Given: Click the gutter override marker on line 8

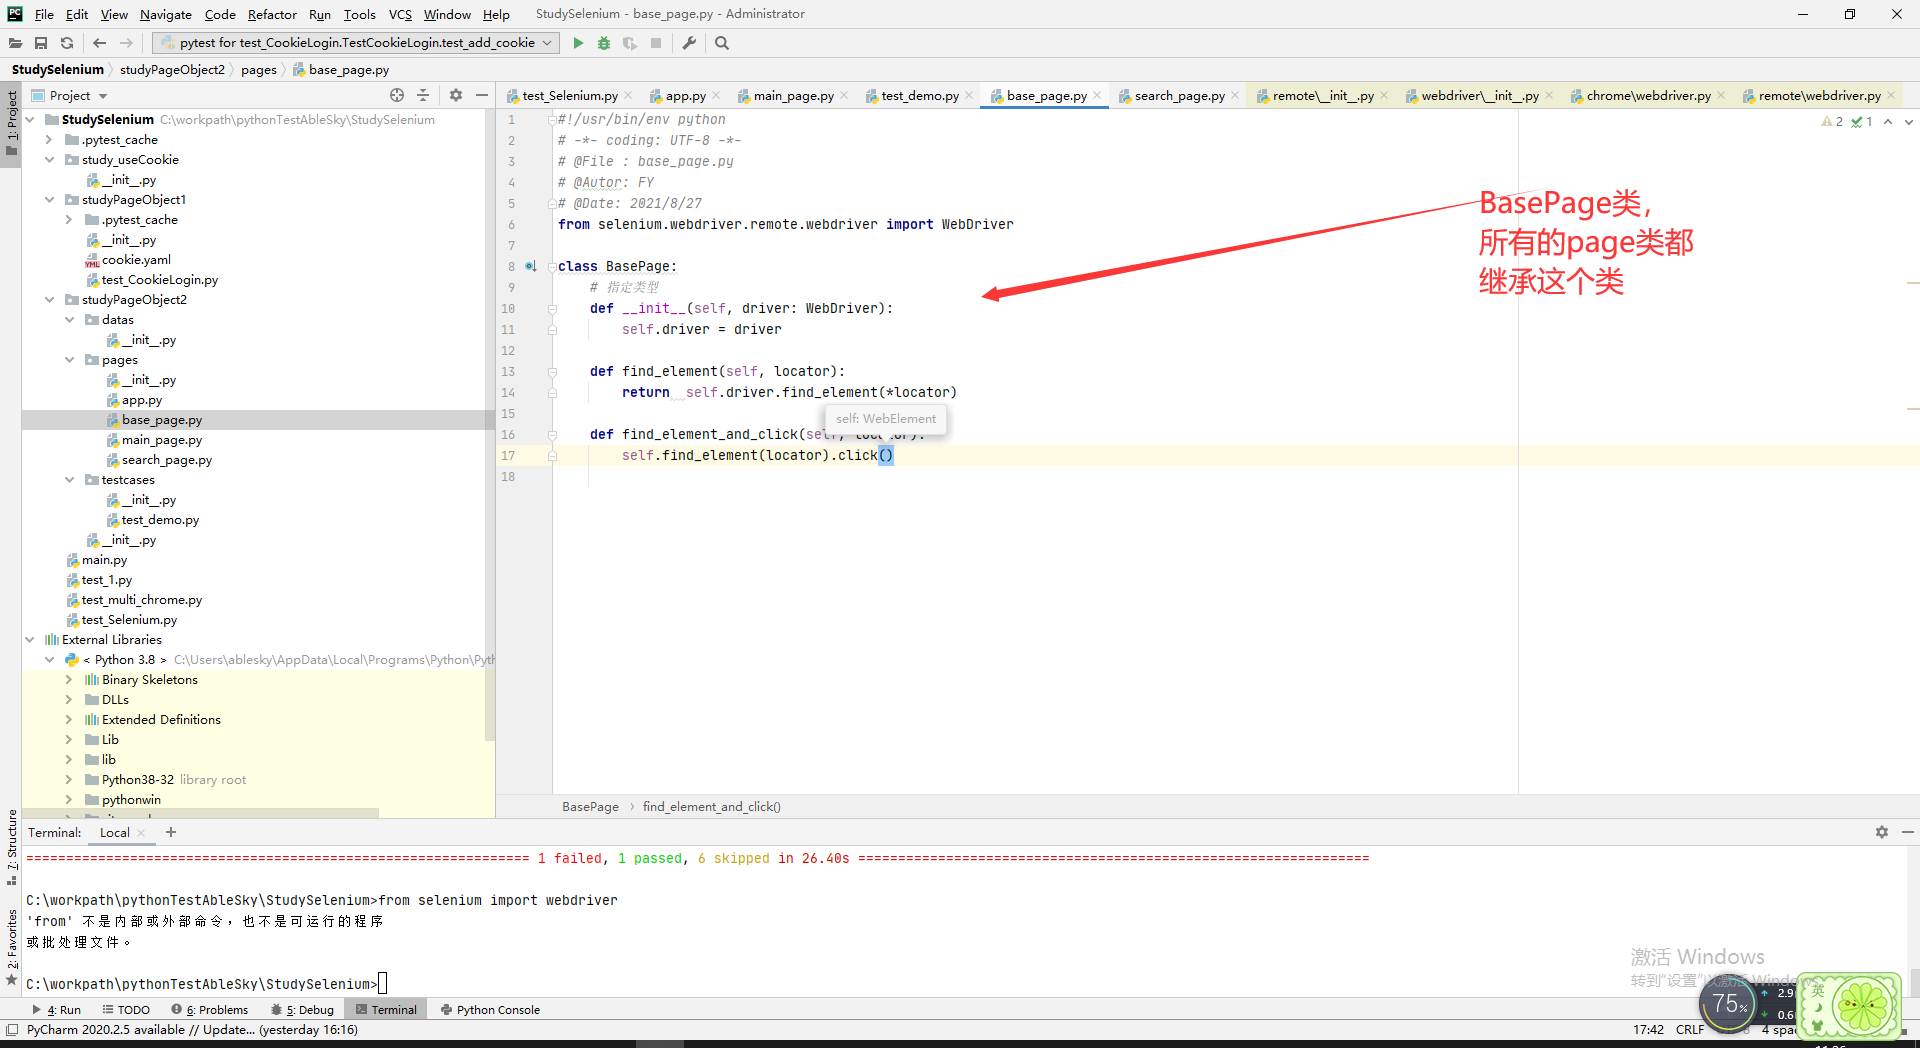Looking at the screenshot, I should (x=531, y=266).
